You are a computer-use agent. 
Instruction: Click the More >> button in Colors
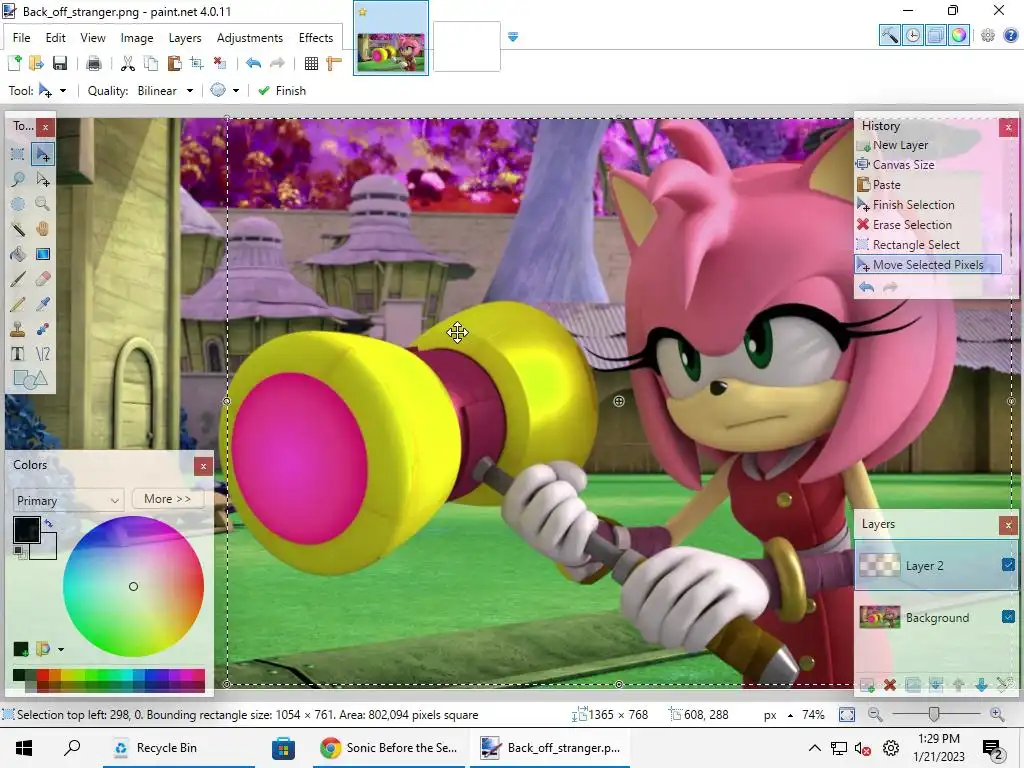(168, 499)
